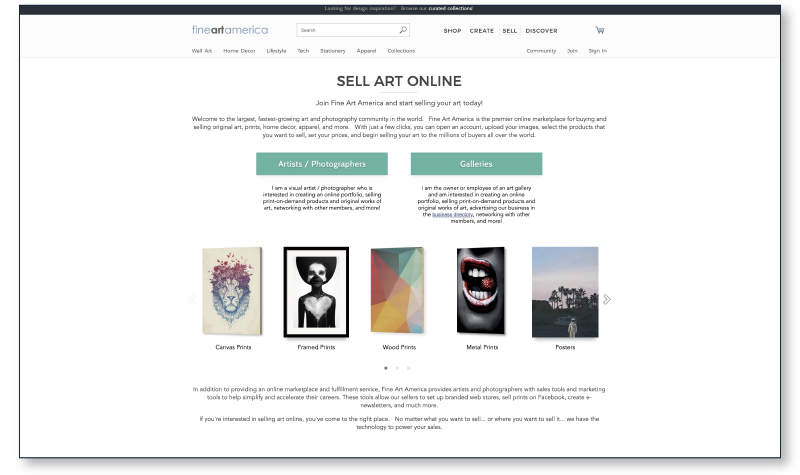Click the search magnifier icon
Screen dimensions: 800x475
pyautogui.click(x=403, y=30)
